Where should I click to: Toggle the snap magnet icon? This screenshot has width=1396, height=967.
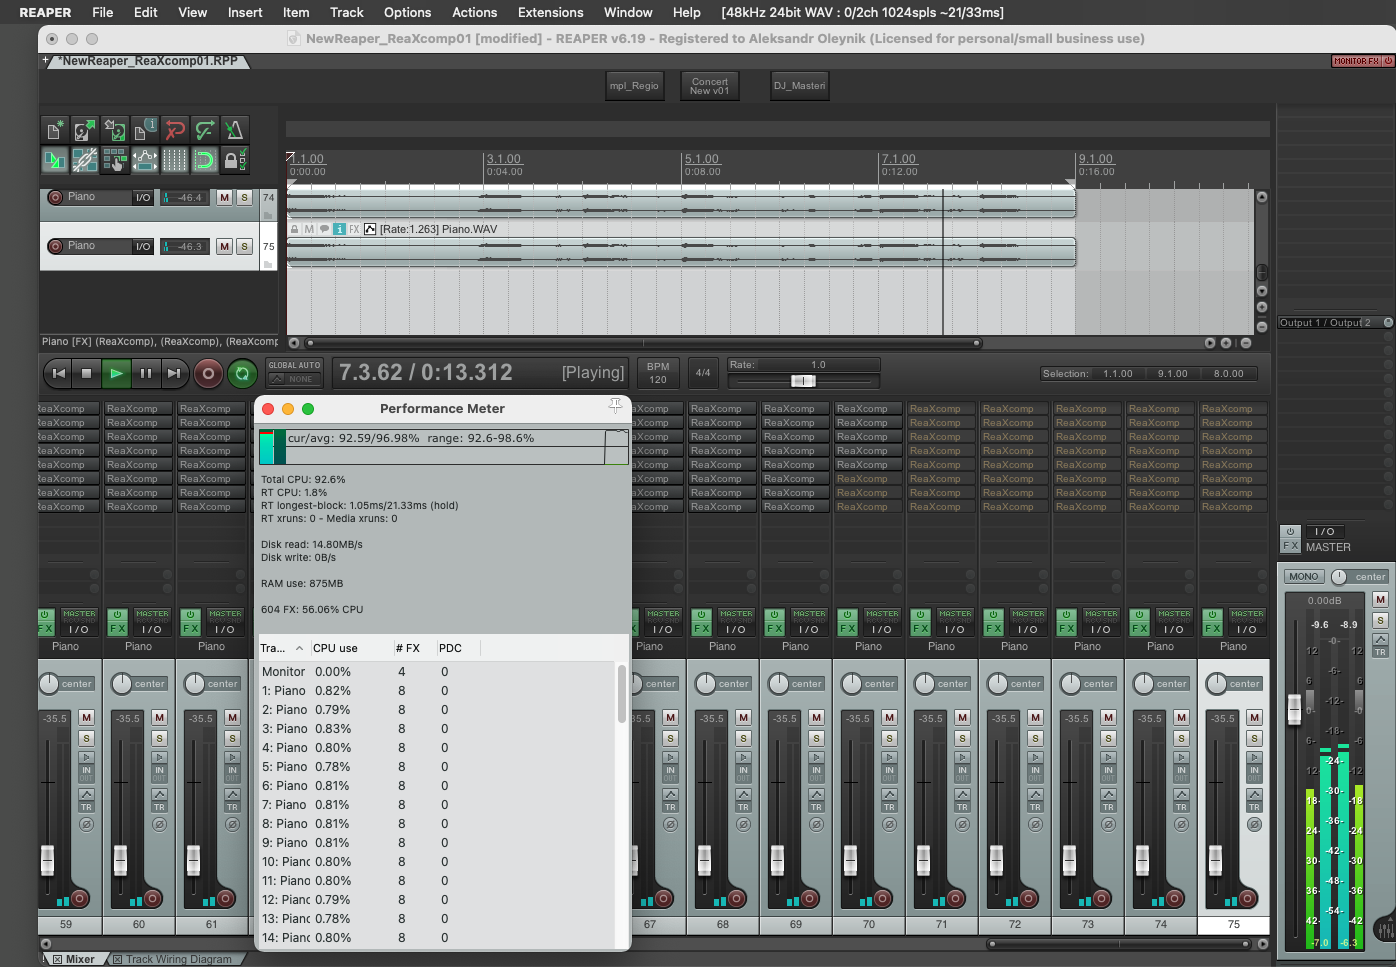pyautogui.click(x=205, y=160)
